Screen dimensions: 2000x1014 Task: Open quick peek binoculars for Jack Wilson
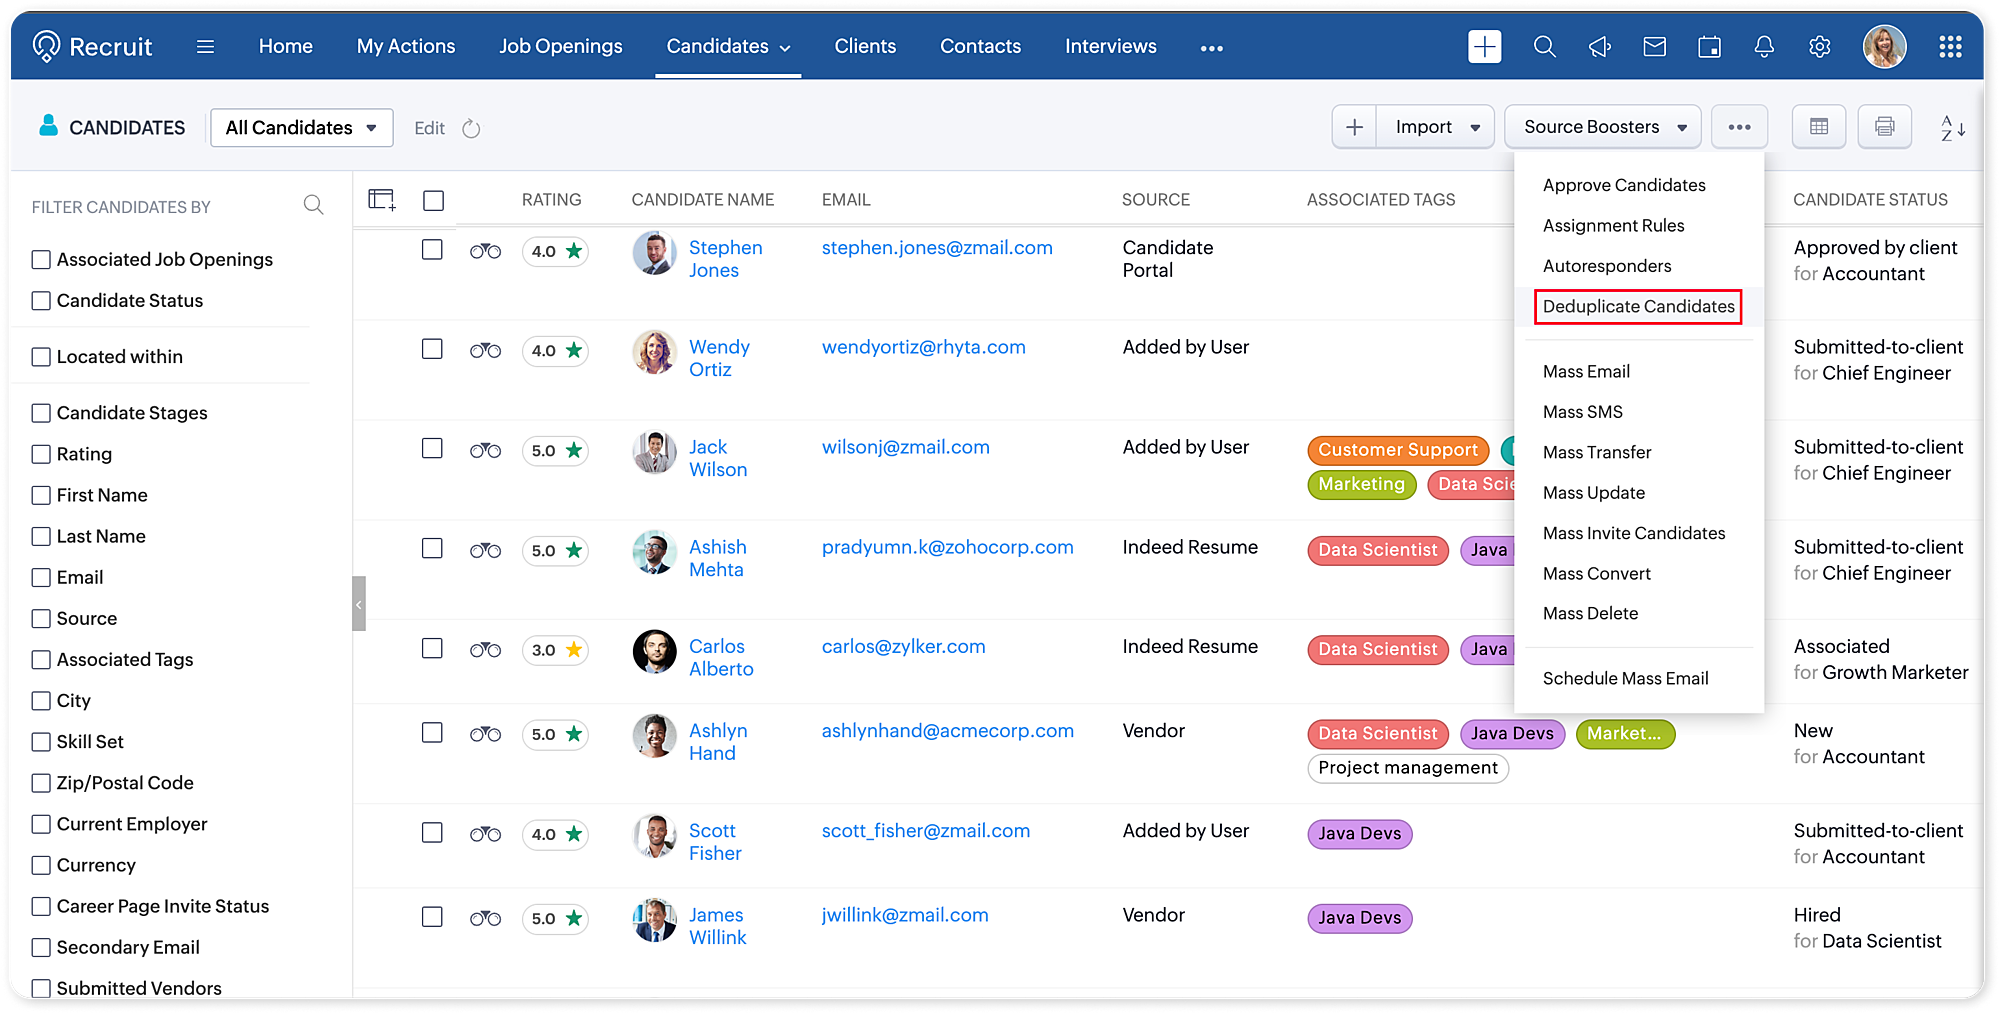tap(485, 450)
